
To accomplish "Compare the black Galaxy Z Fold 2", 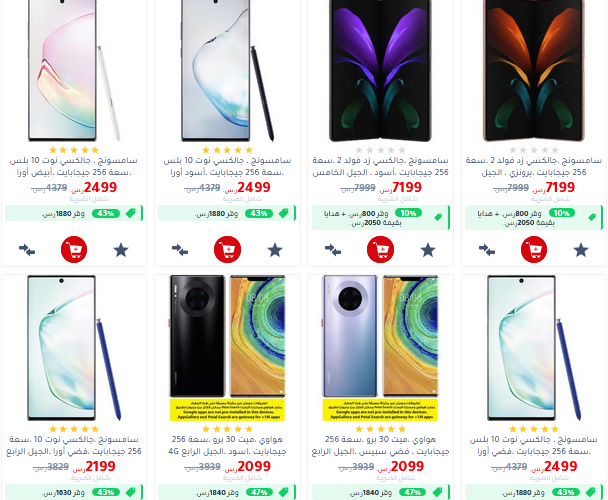I will click(x=333, y=250).
